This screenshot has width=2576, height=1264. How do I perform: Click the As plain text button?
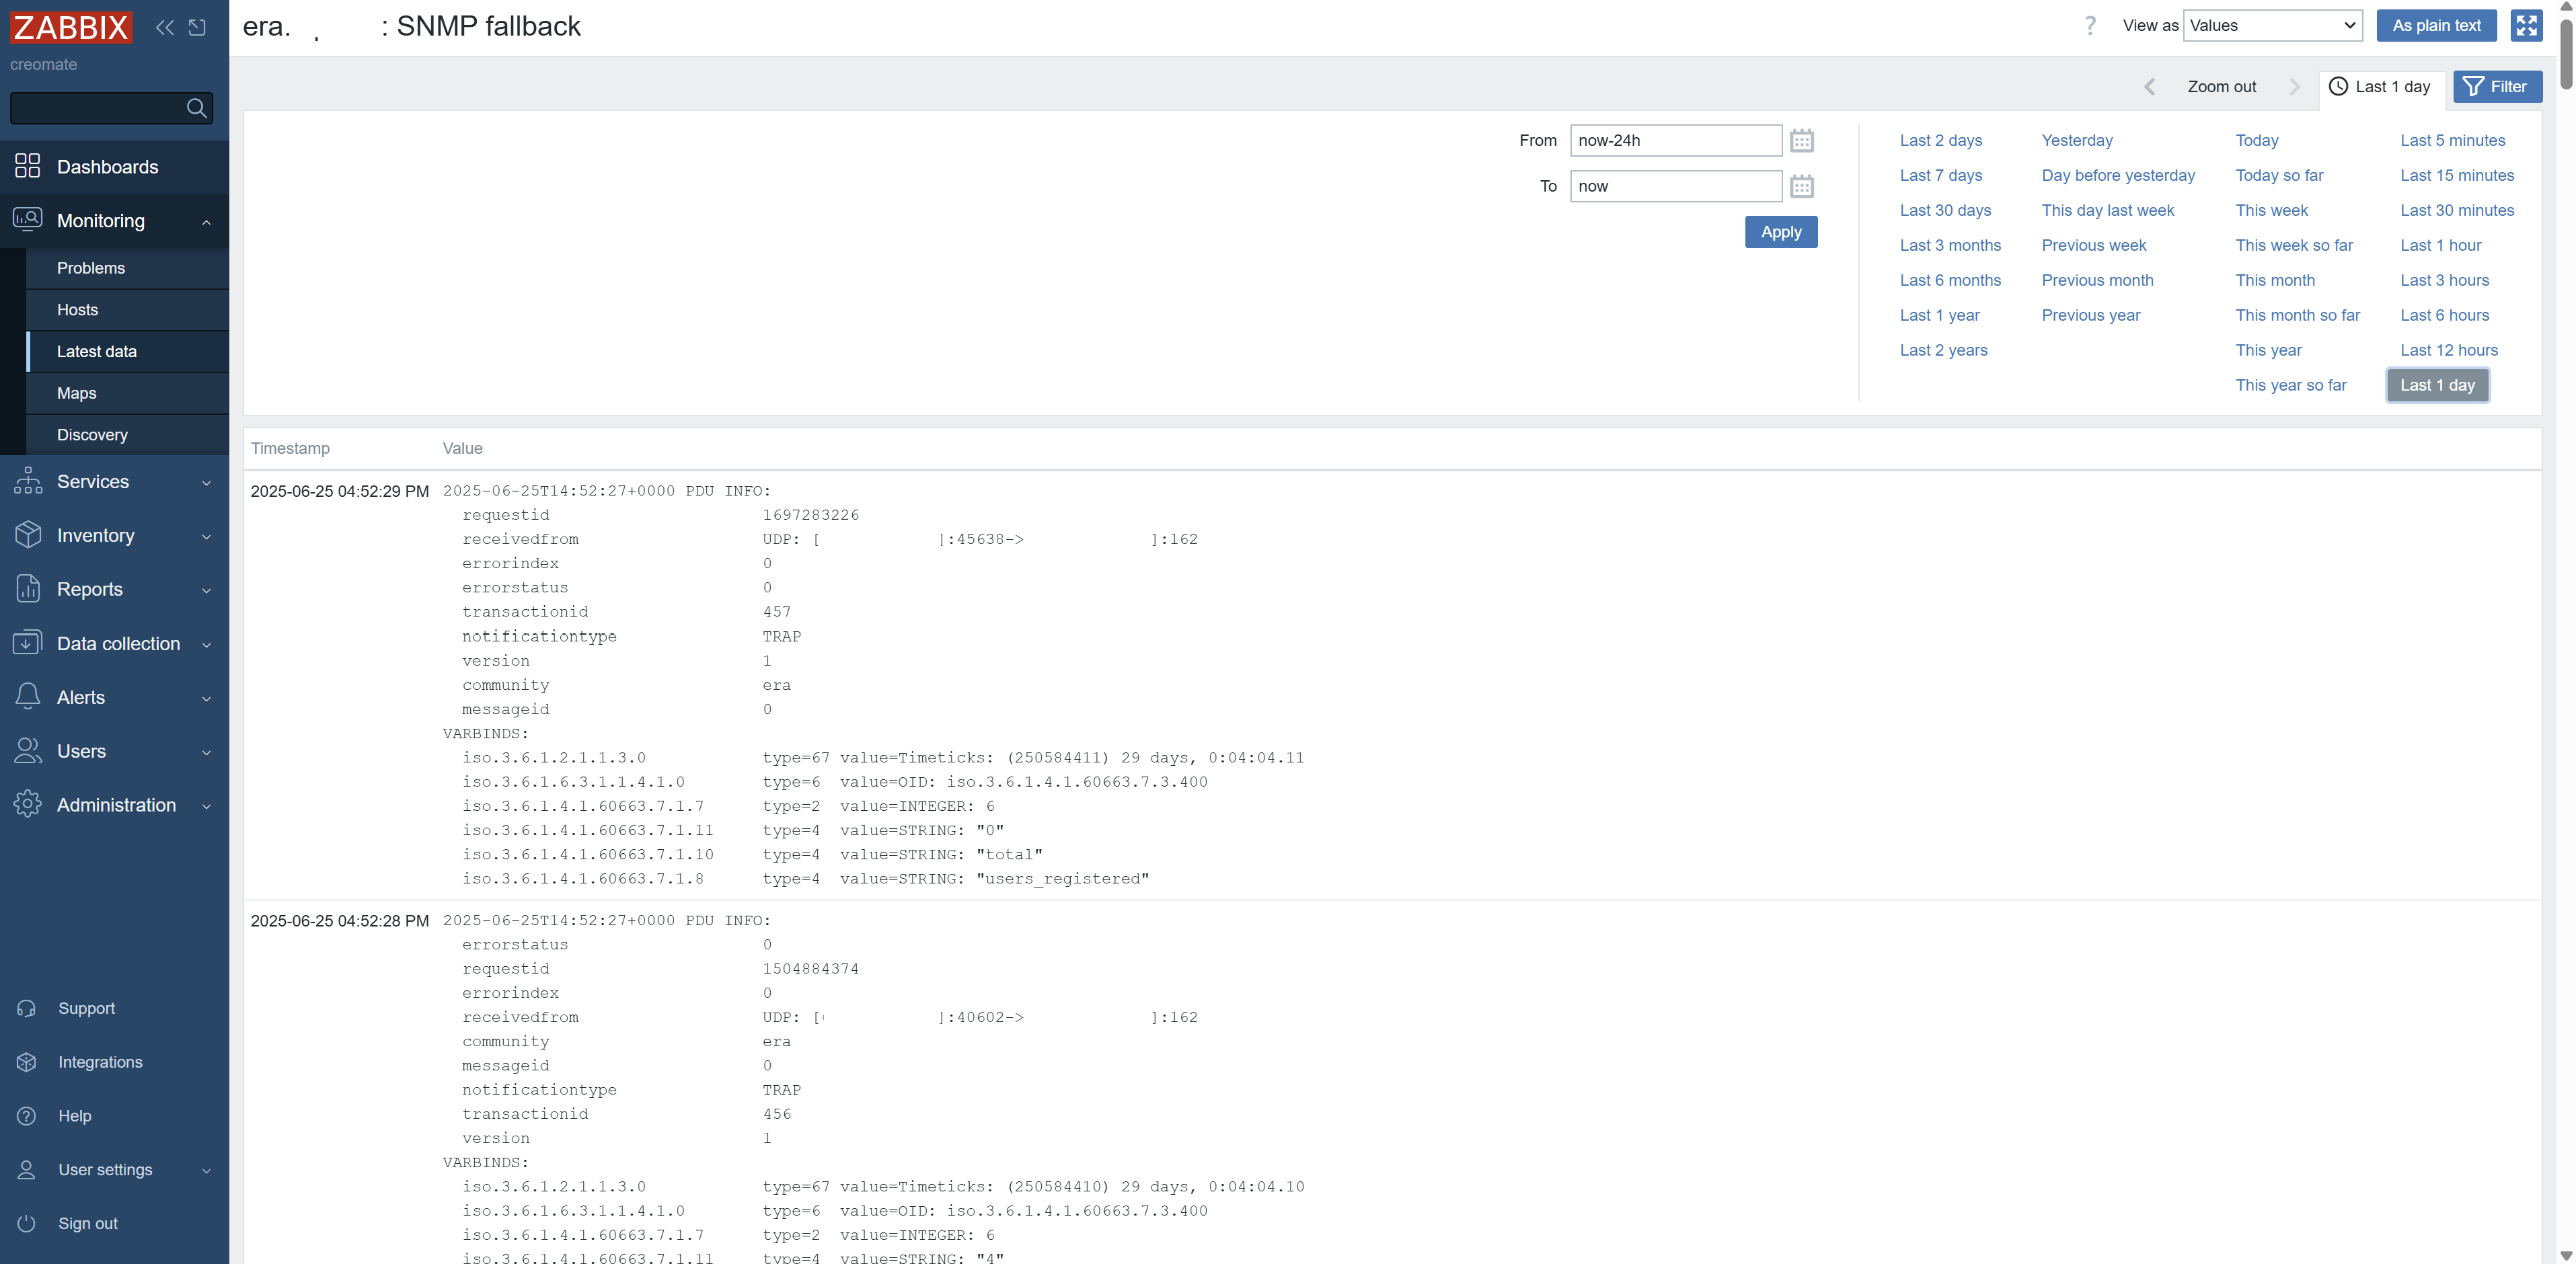coord(2435,26)
